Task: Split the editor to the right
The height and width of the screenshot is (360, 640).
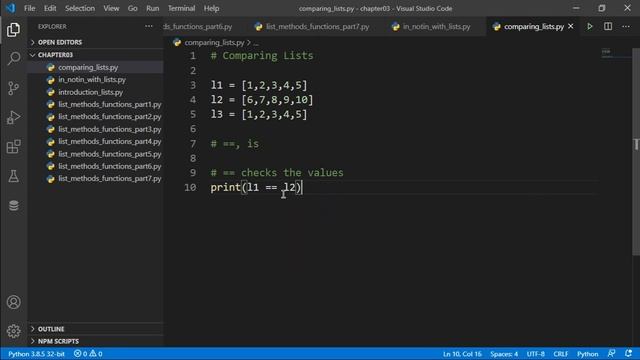Action: (x=608, y=27)
